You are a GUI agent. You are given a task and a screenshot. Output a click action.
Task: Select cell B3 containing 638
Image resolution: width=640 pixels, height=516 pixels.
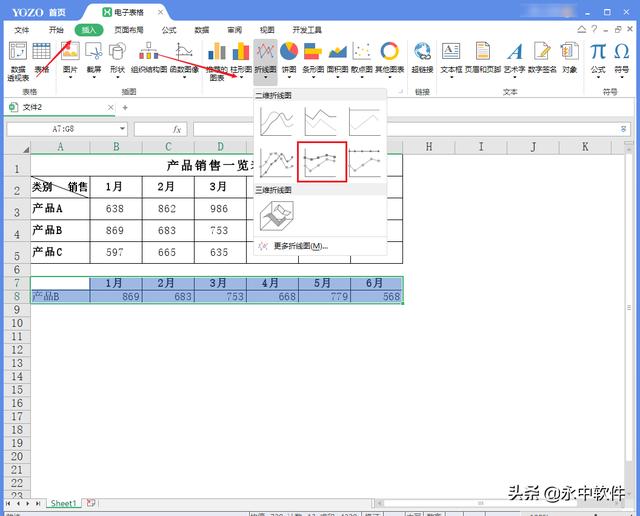click(x=116, y=209)
